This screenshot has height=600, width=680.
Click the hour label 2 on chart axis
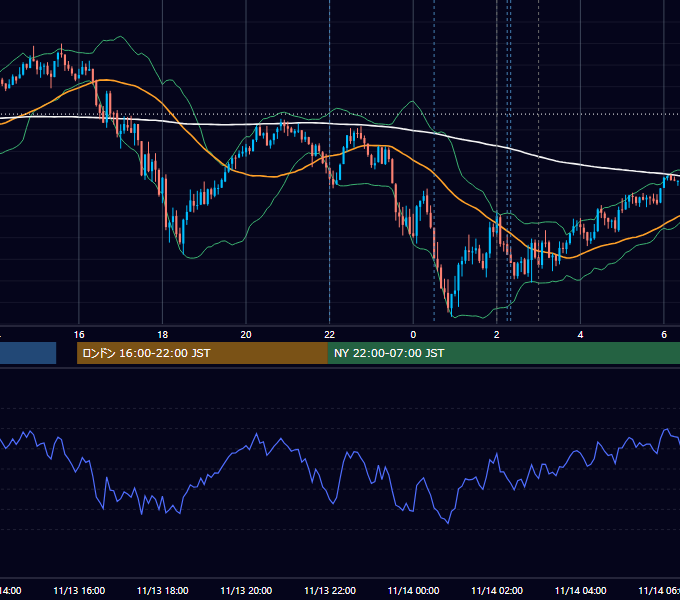pyautogui.click(x=497, y=335)
